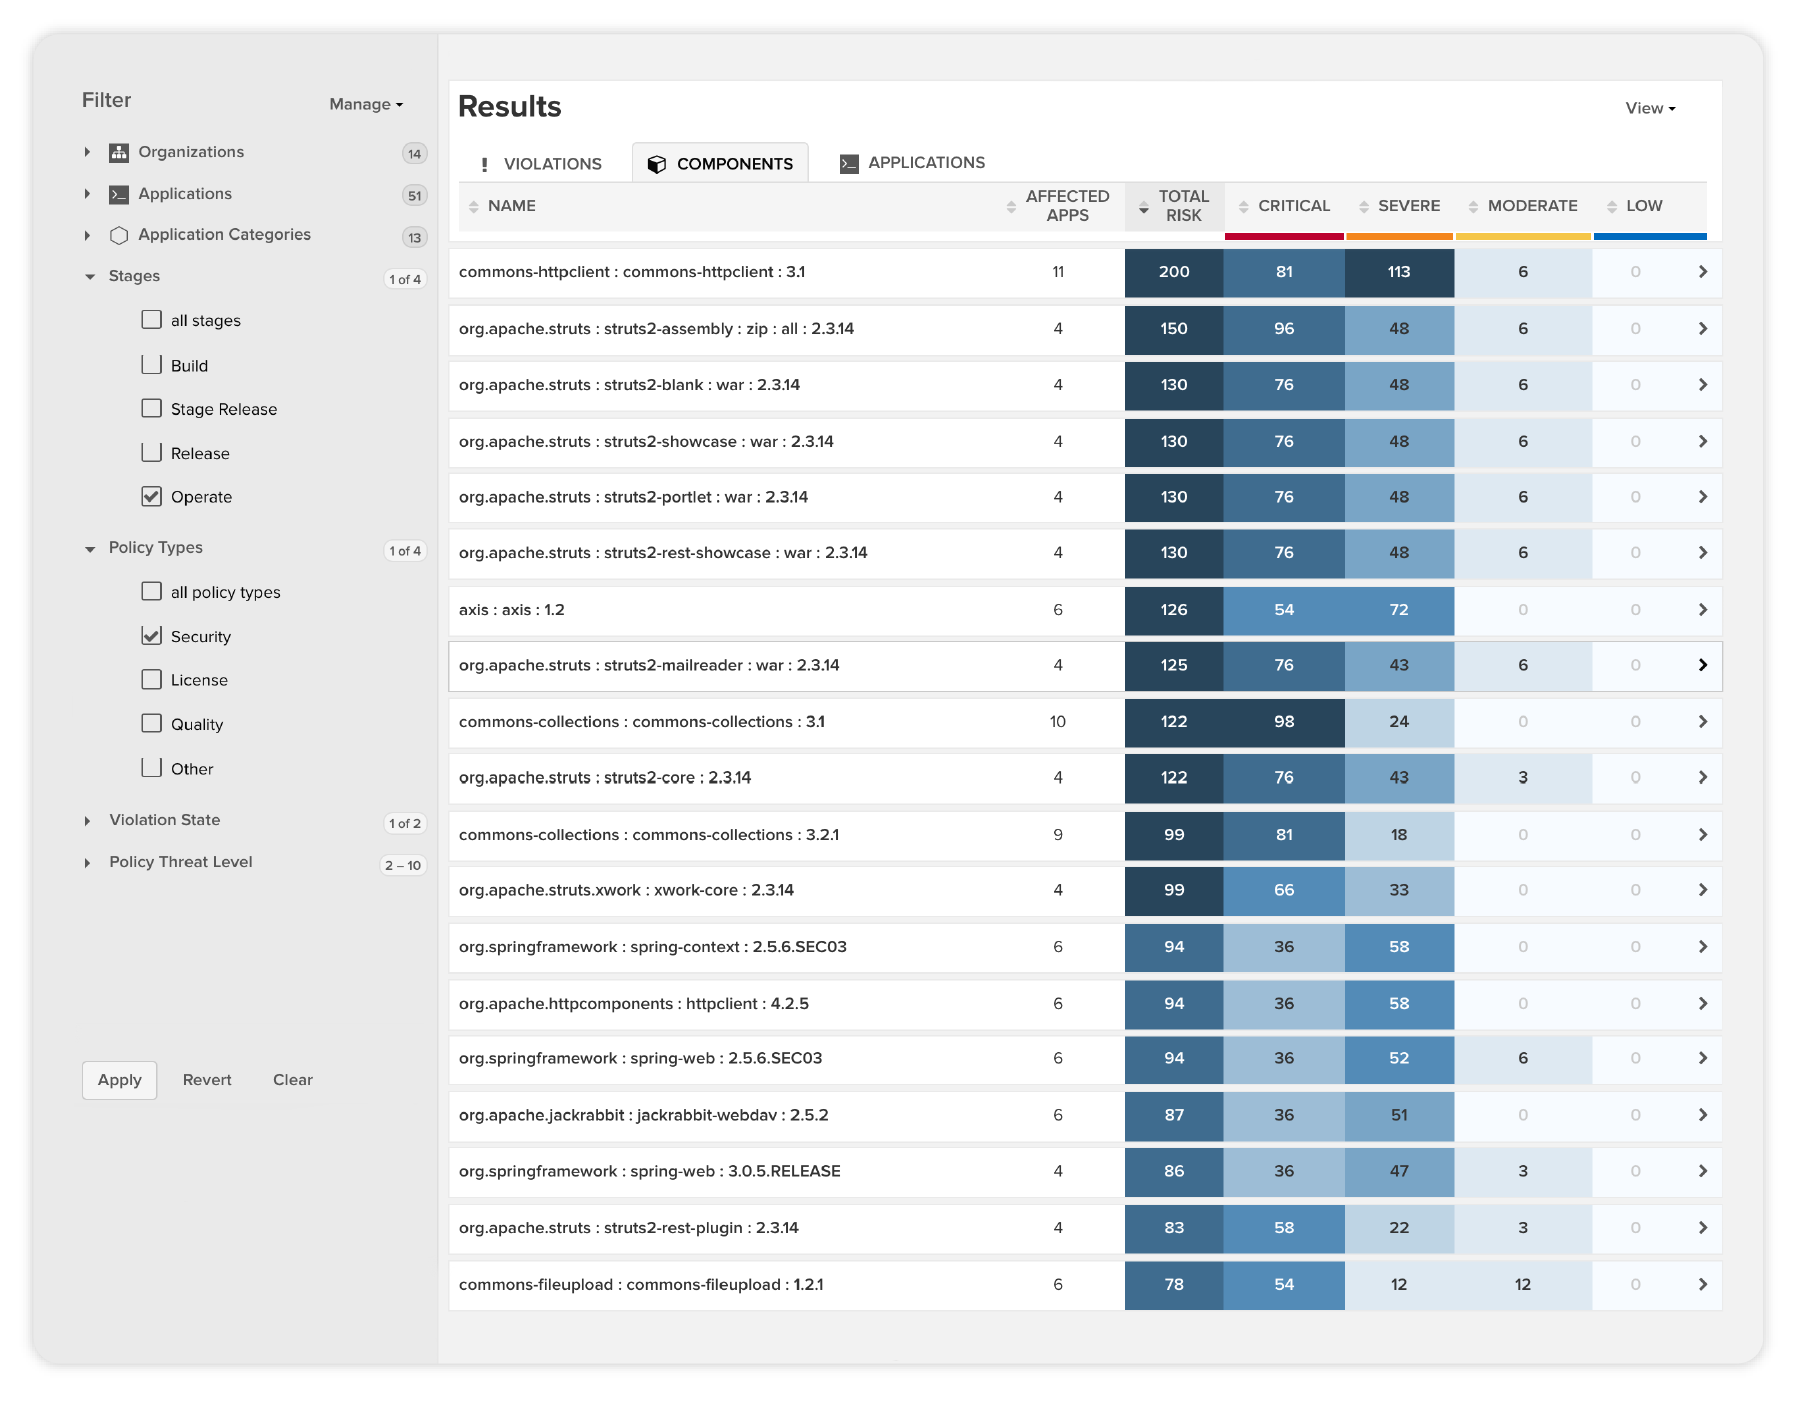Image resolution: width=1800 pixels, height=1401 pixels.
Task: Open org.apache.struts struts2-blank war row
Action: (1085, 385)
